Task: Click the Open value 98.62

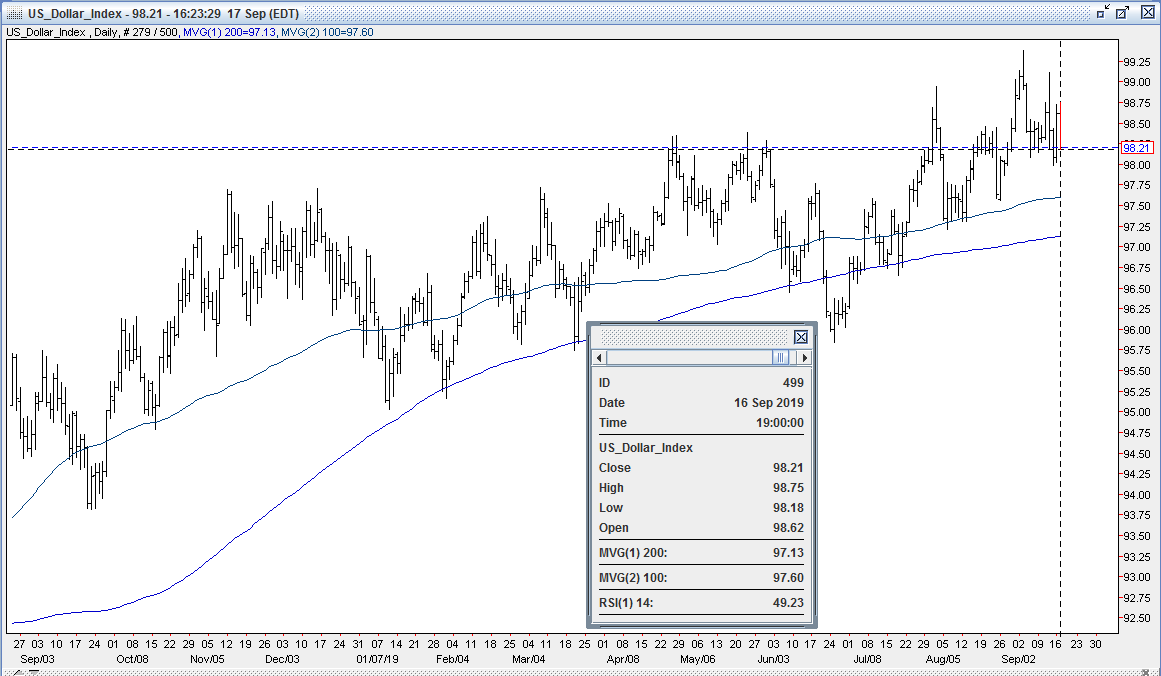Action: pyautogui.click(x=789, y=528)
